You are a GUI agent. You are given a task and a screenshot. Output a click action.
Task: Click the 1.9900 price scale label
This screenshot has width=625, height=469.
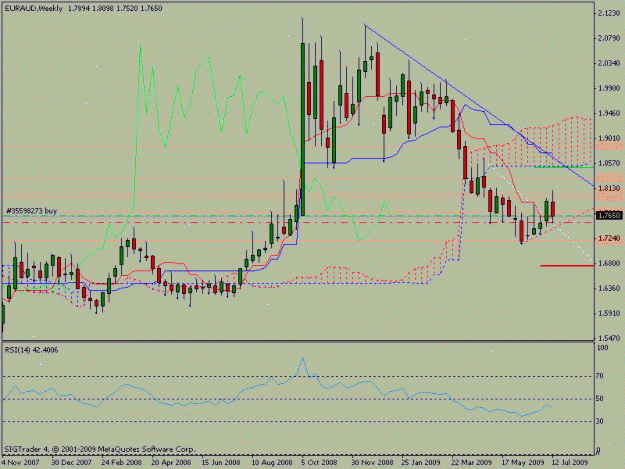[609, 88]
